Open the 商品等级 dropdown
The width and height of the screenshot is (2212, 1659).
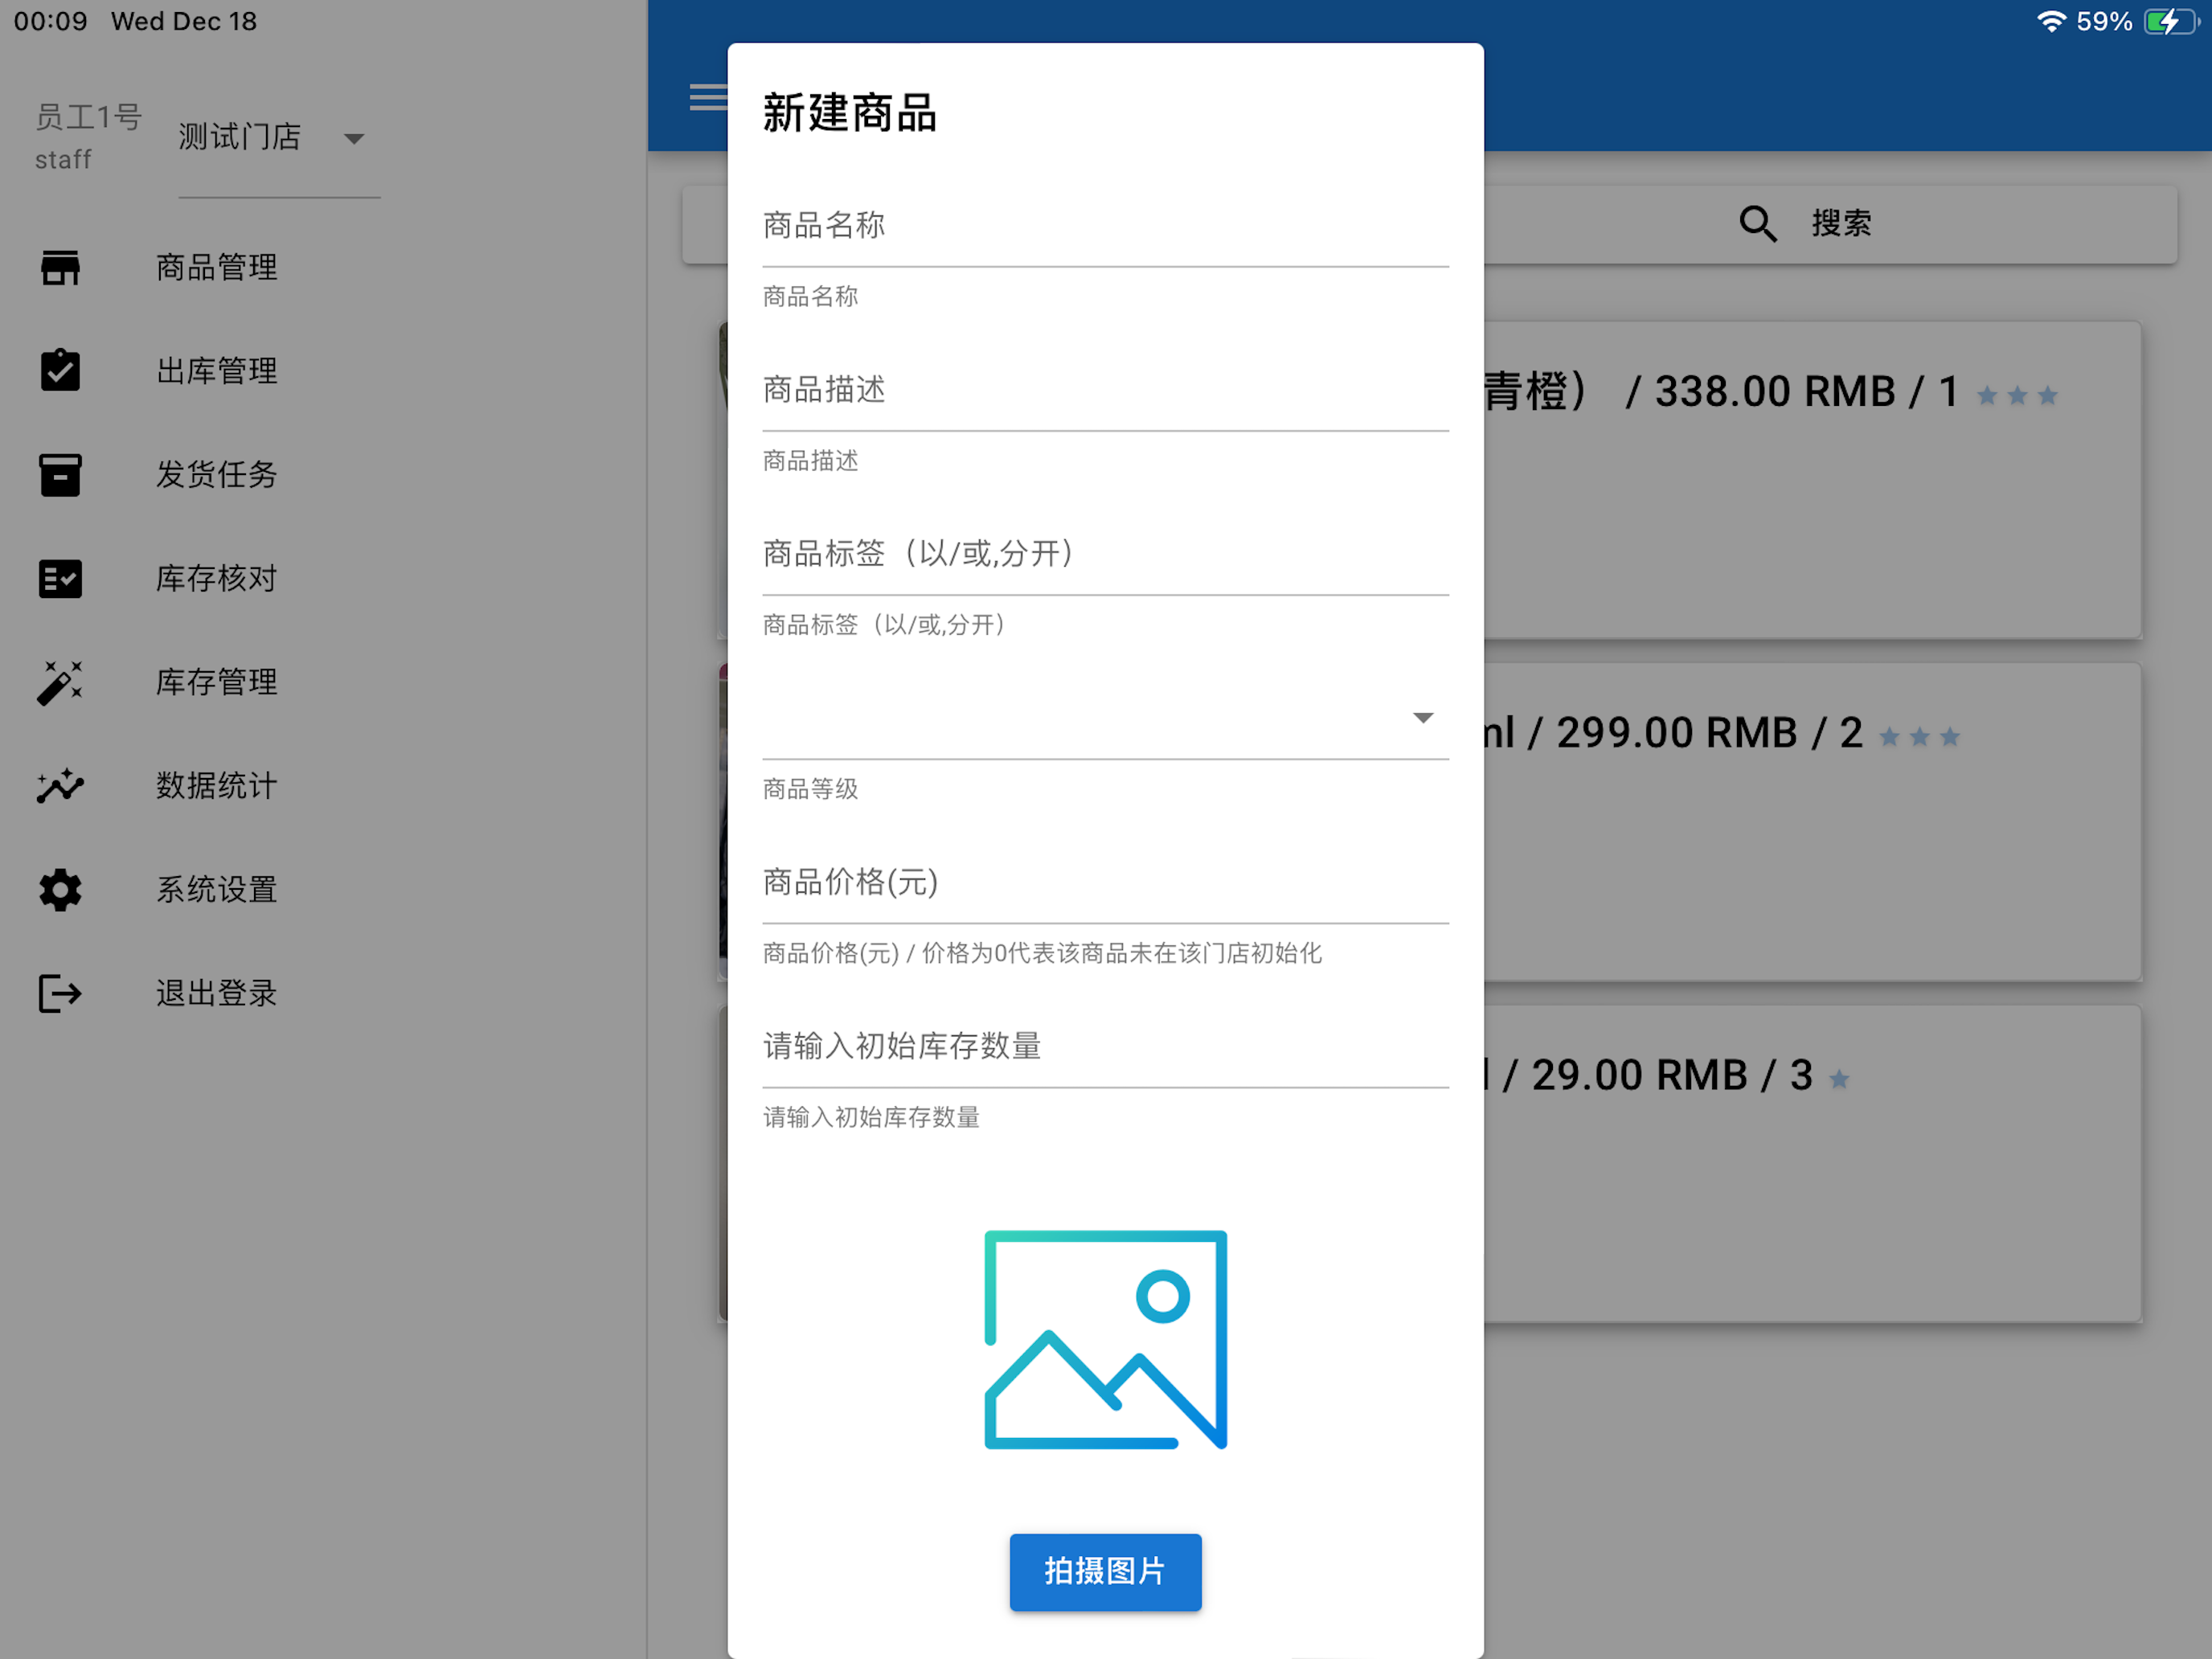click(1105, 718)
